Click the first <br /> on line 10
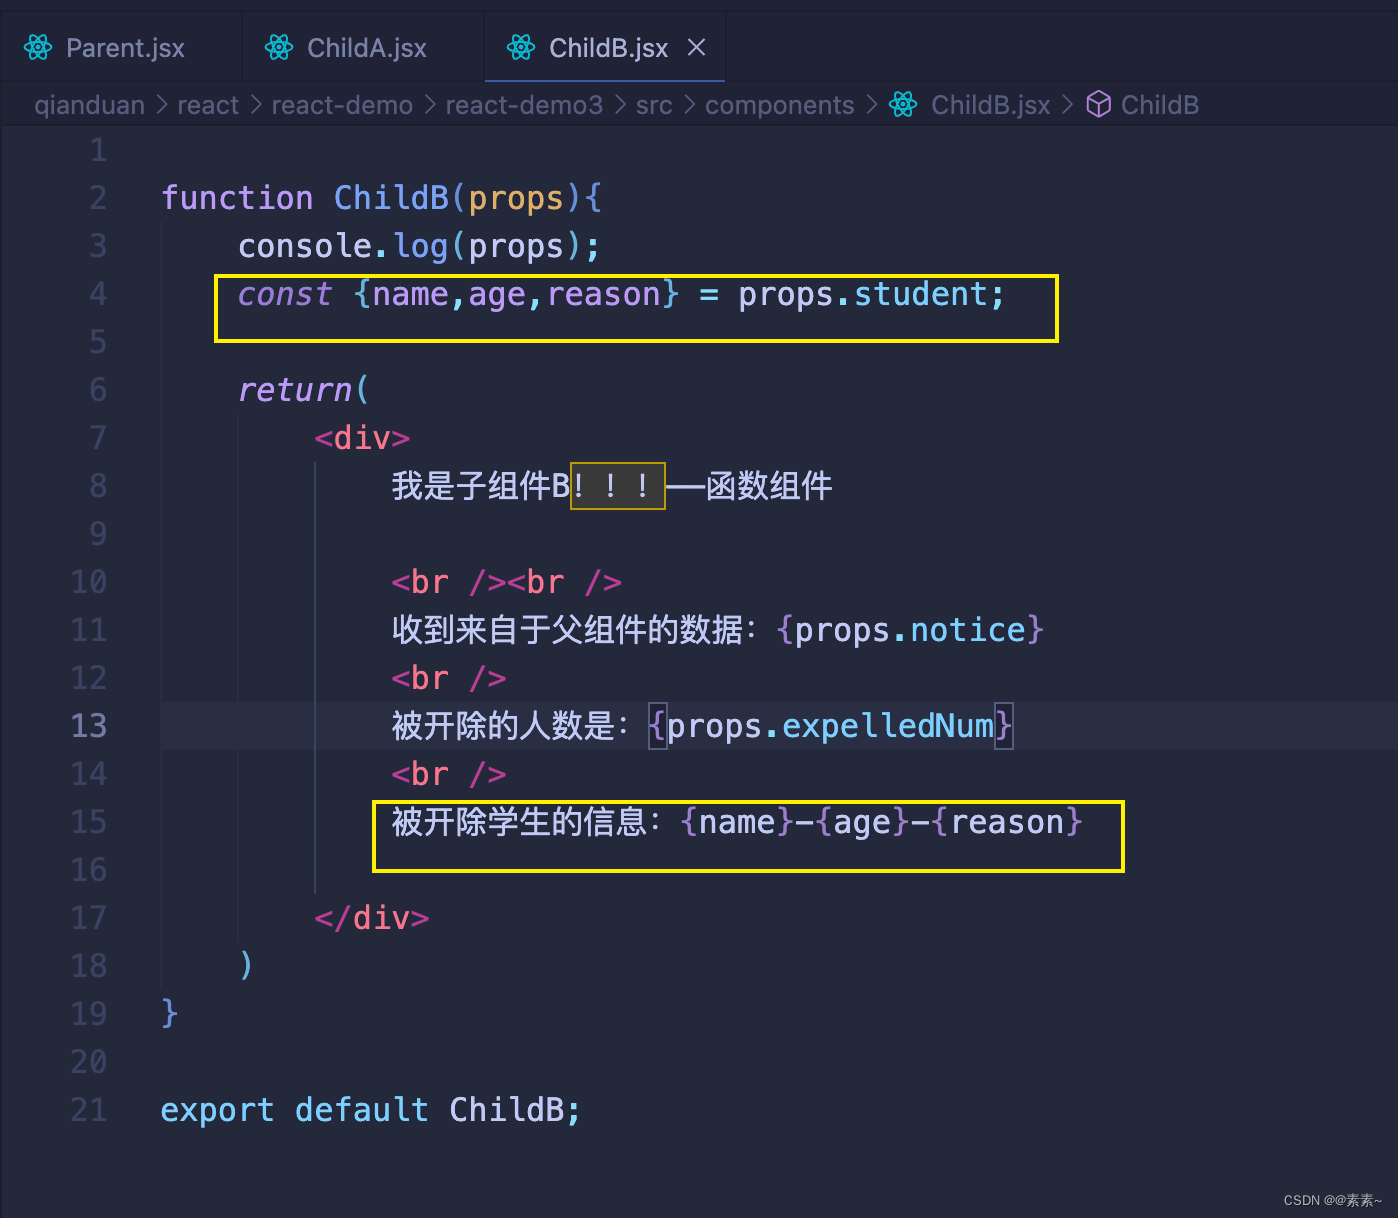This screenshot has width=1398, height=1218. click(449, 582)
